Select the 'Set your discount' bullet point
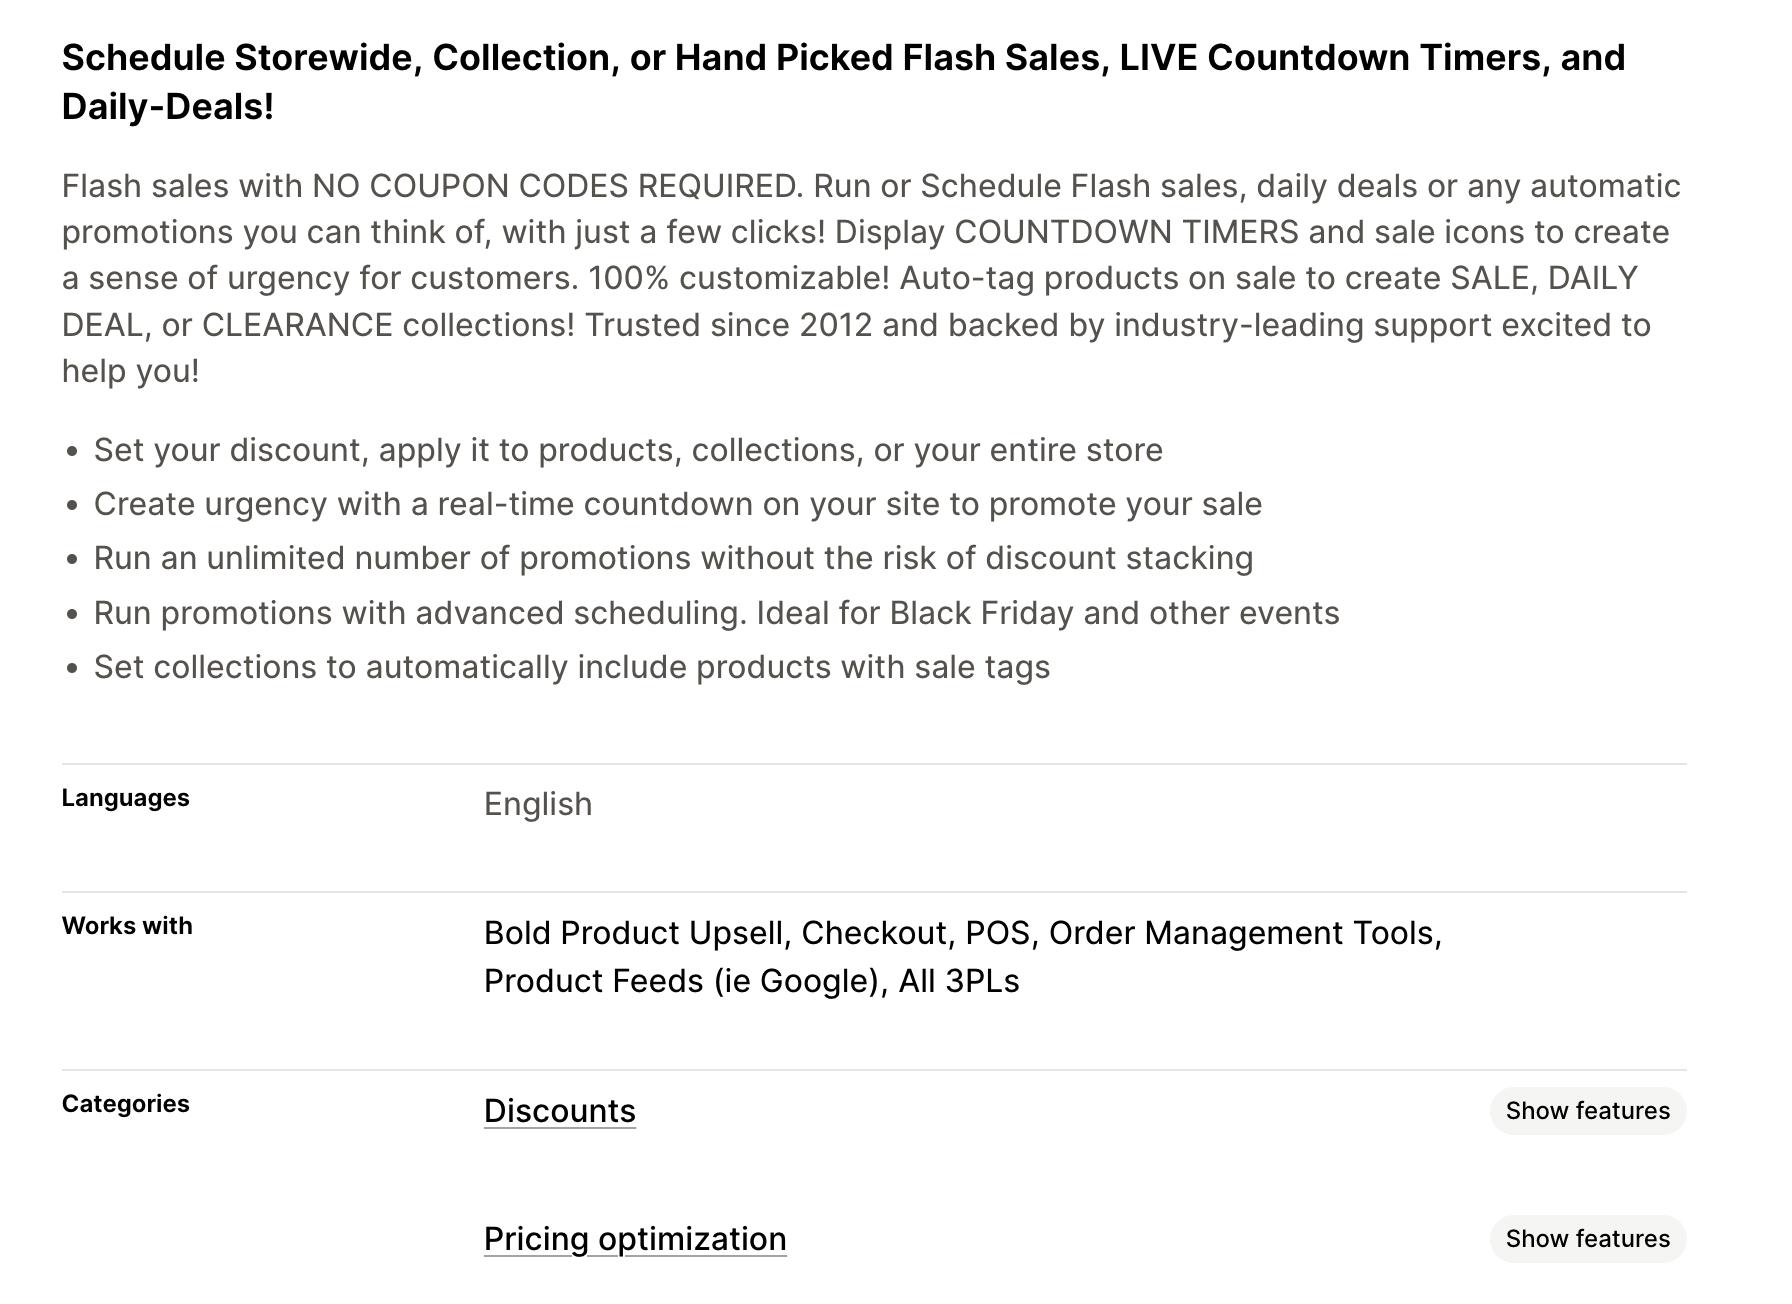Viewport: 1792px width, 1304px height. tap(628, 450)
